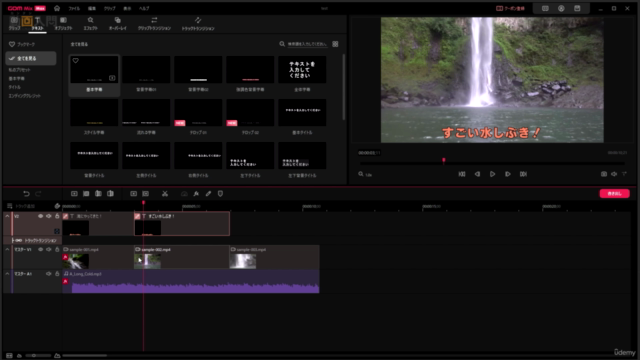Take a preview snapshot with camera icon
This screenshot has width=640, height=360.
pos(604,174)
